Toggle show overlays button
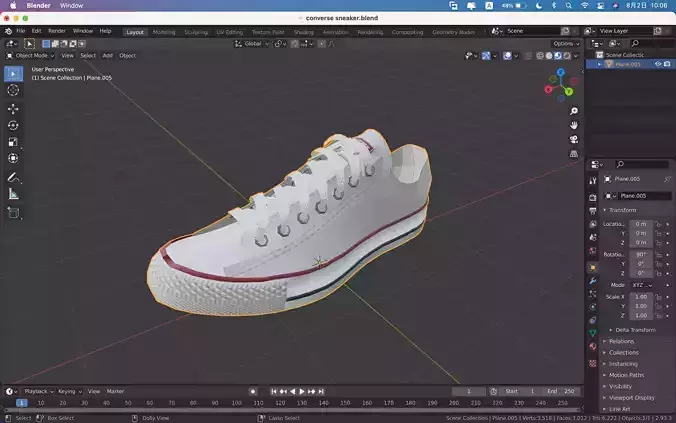Viewport: 676px width, 423px height. (x=507, y=56)
